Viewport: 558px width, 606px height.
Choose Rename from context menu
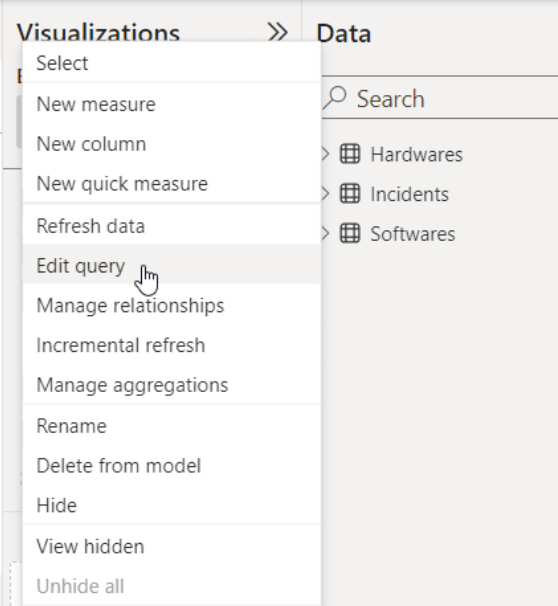172,426
